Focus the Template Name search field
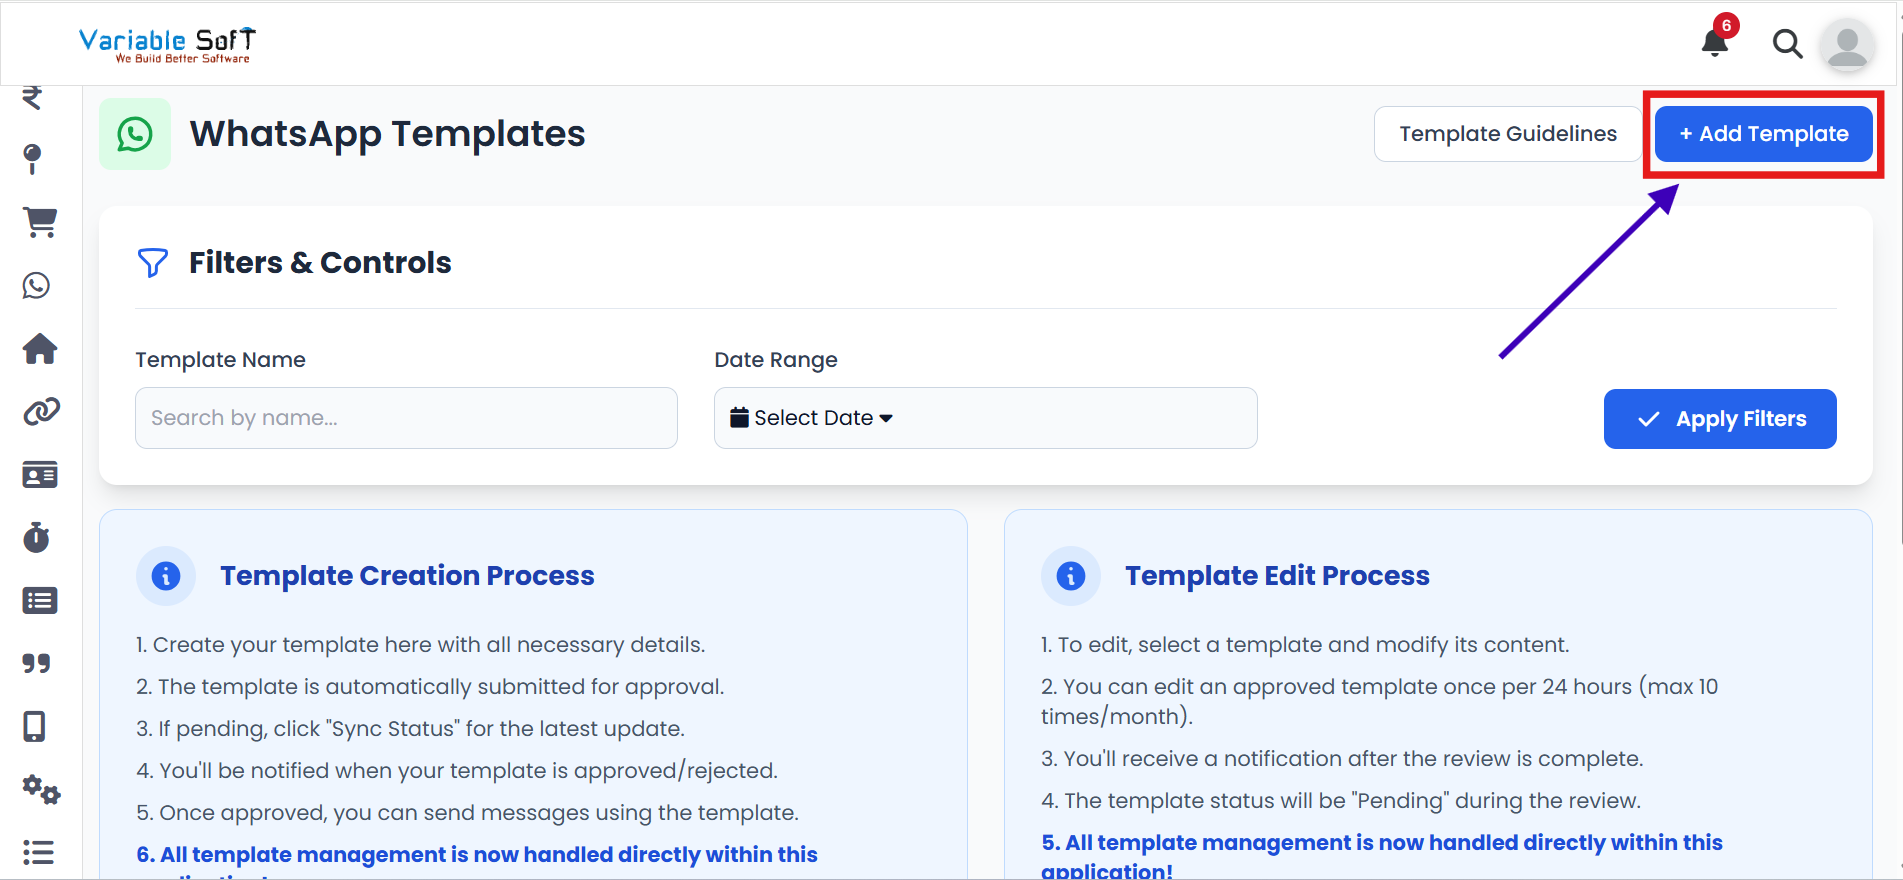This screenshot has height=880, width=1903. click(406, 418)
